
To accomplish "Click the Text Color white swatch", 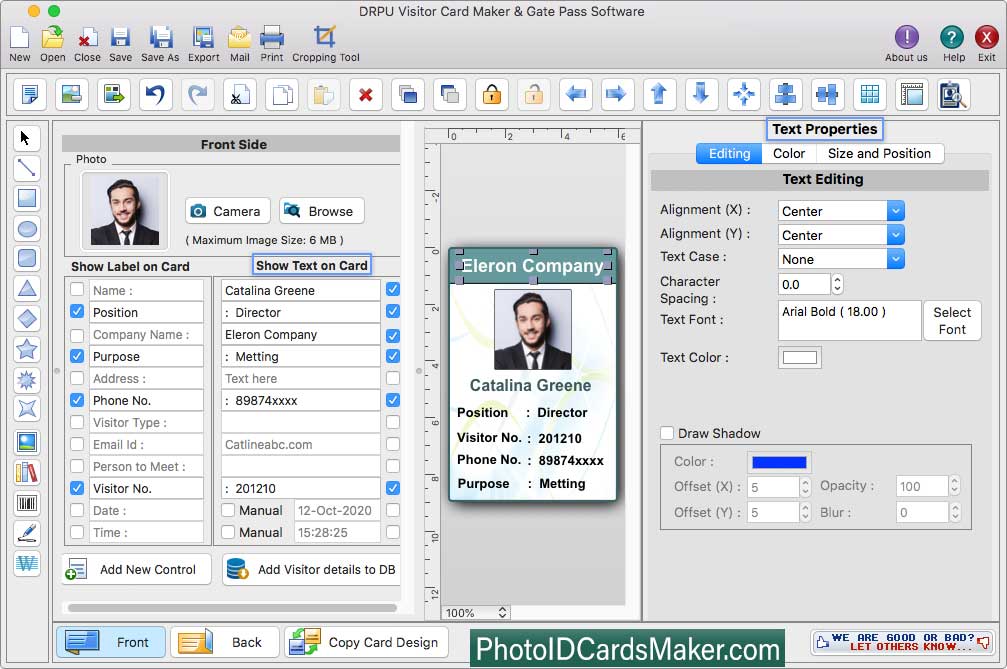I will click(x=800, y=358).
